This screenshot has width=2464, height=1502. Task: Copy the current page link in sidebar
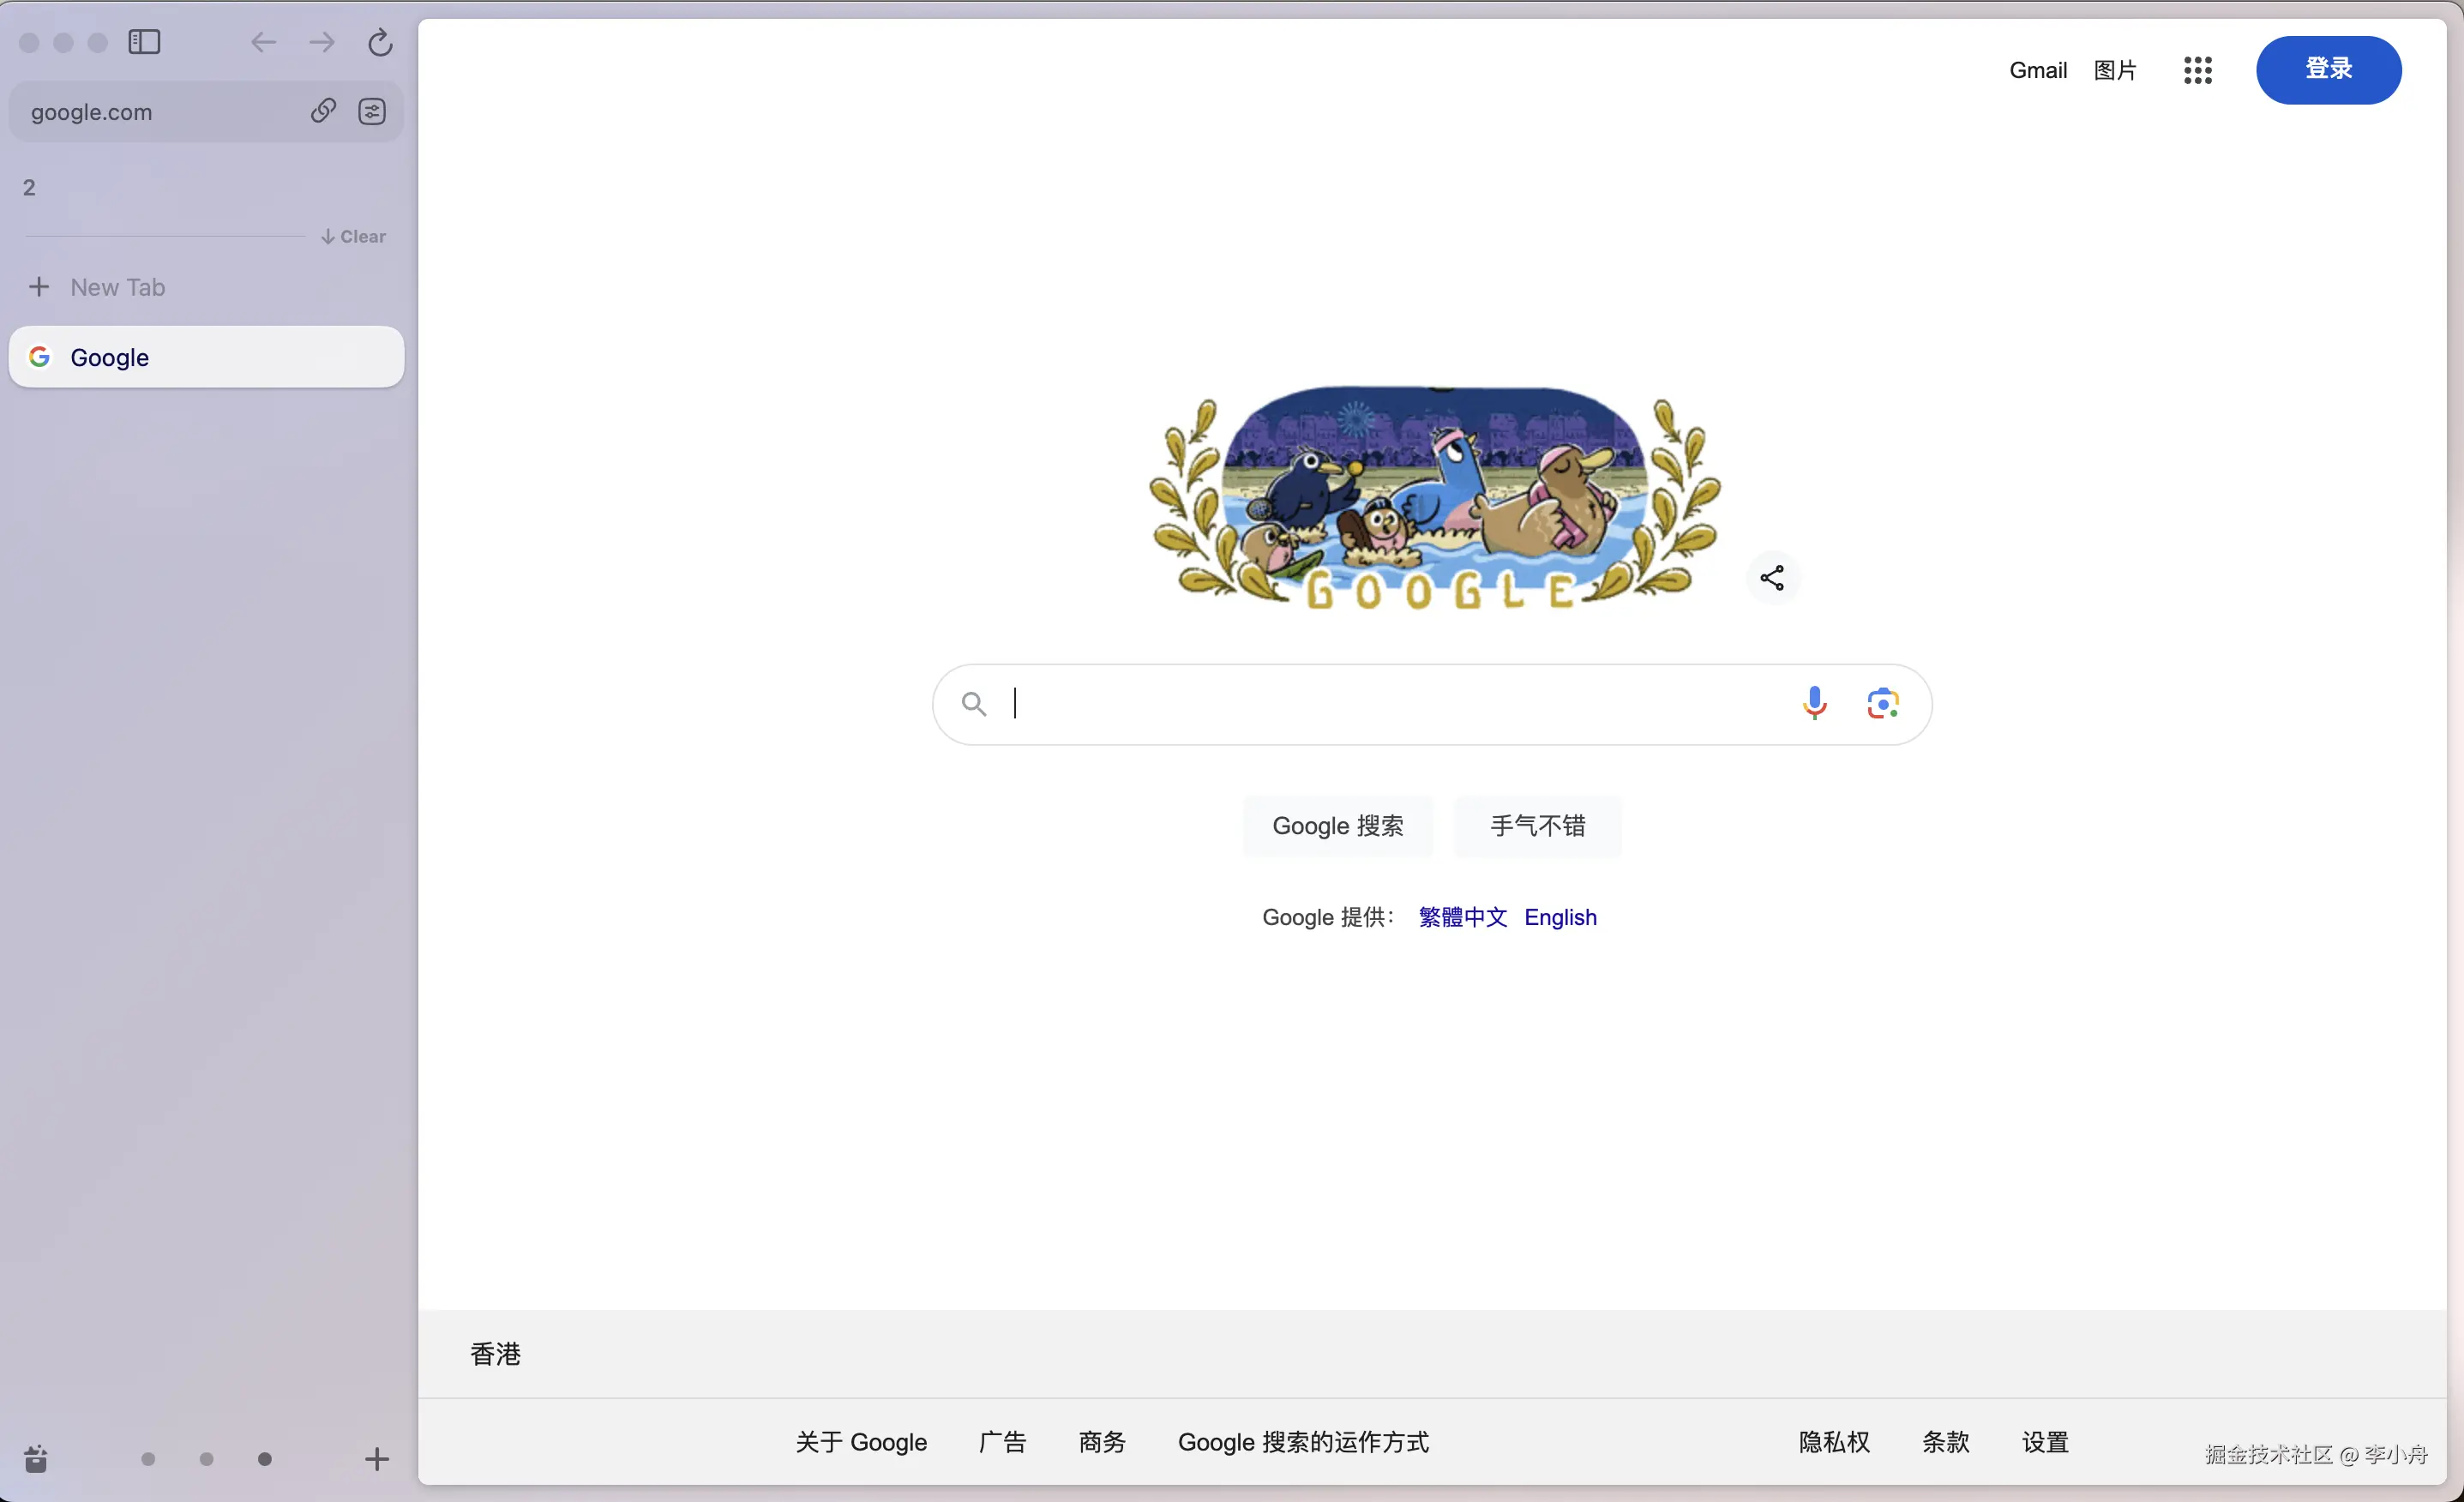click(x=322, y=111)
